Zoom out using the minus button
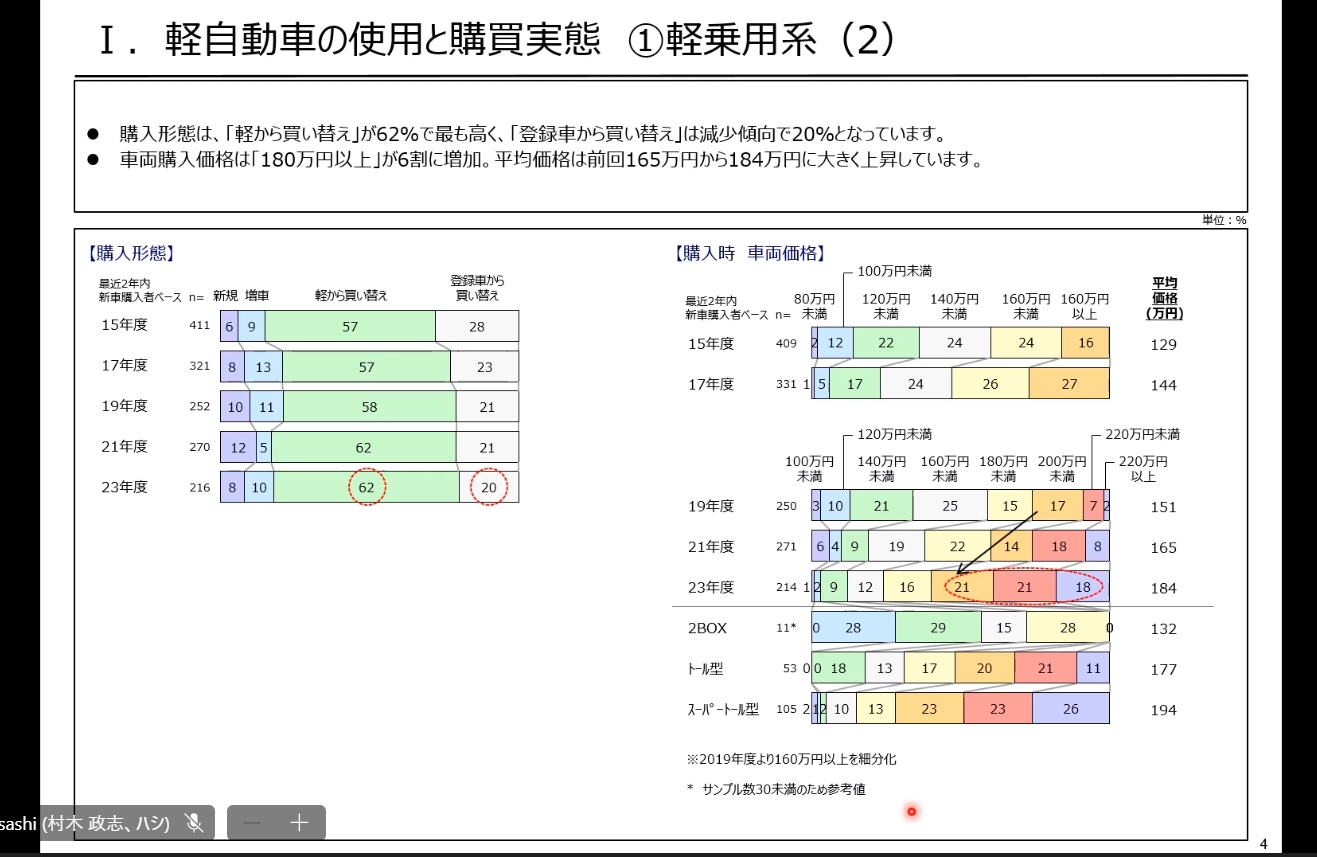 251,823
